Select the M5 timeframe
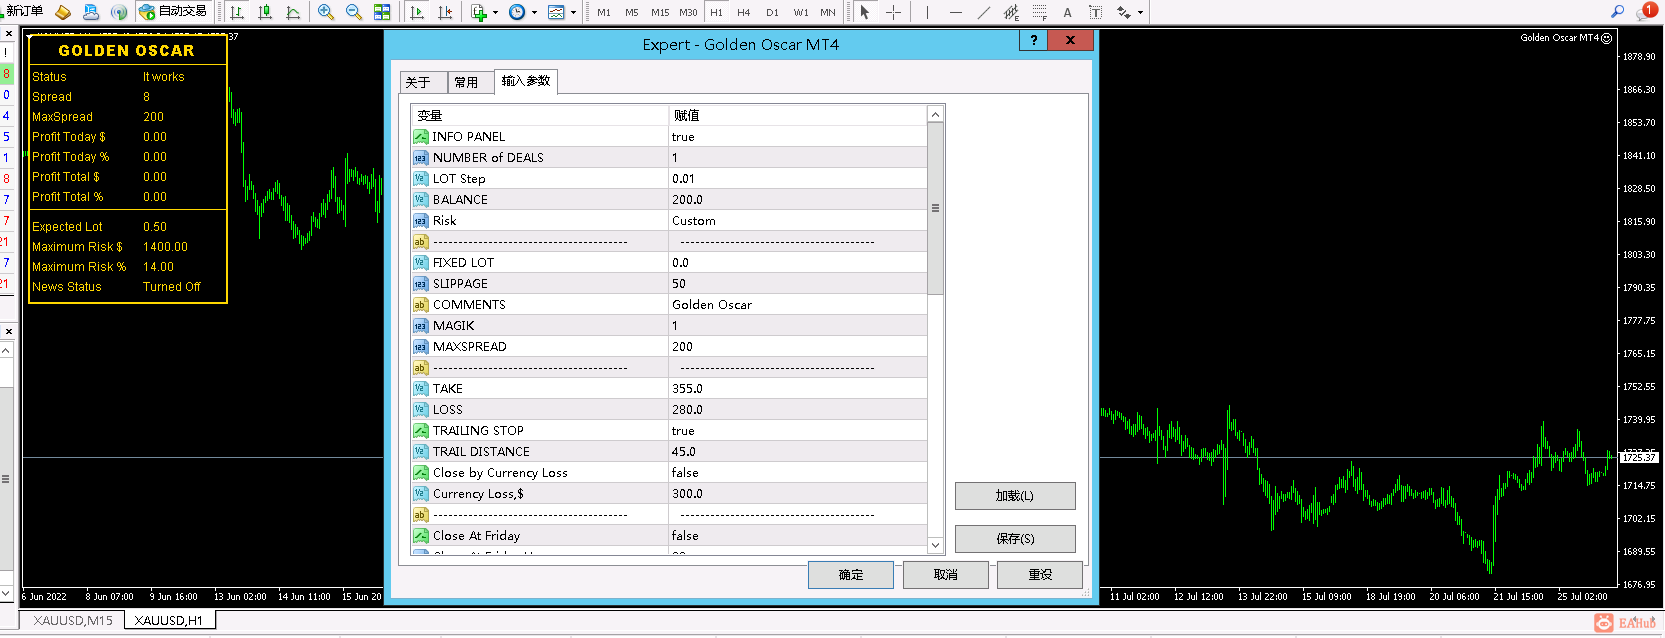 pos(632,12)
